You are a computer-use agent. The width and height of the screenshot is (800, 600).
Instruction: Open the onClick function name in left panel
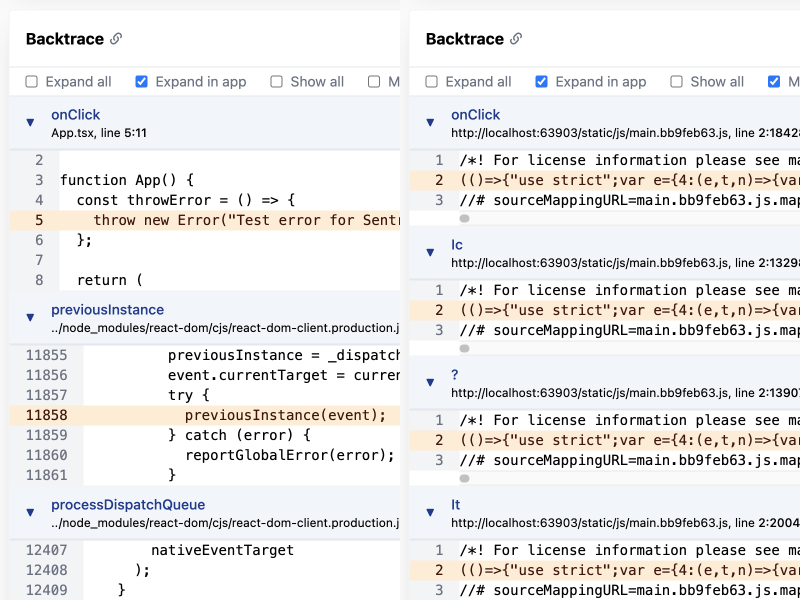(76, 115)
